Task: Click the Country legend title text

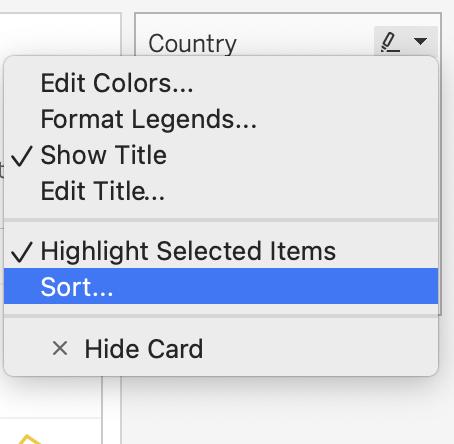Action: [x=192, y=43]
